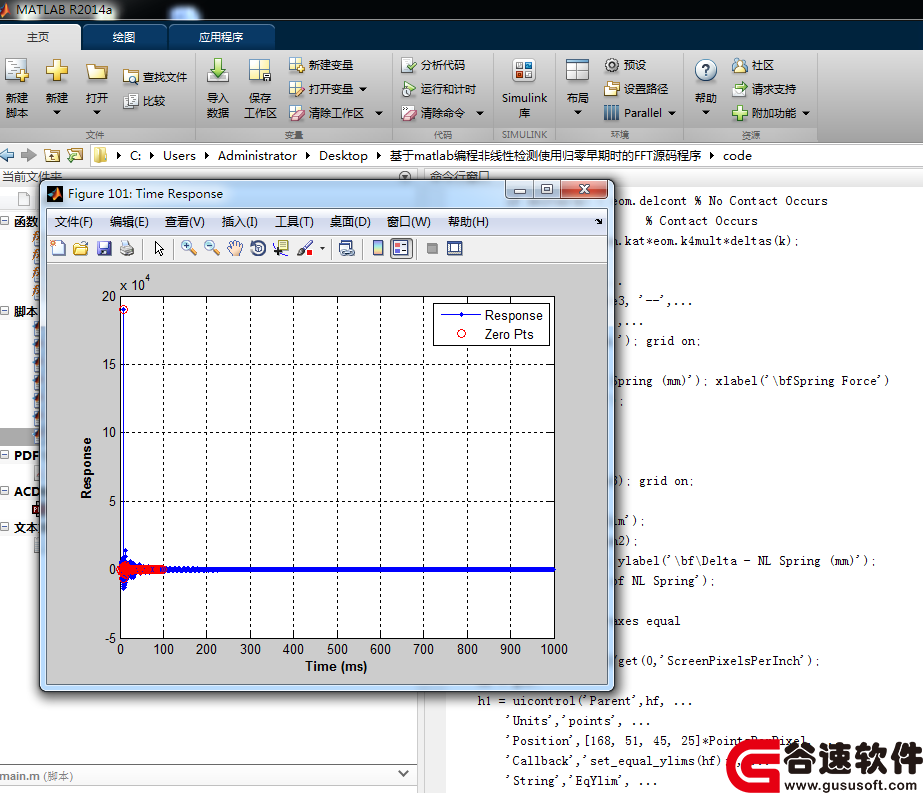Click the code folder in breadcrumb
923x793 pixels.
pyautogui.click(x=737, y=156)
